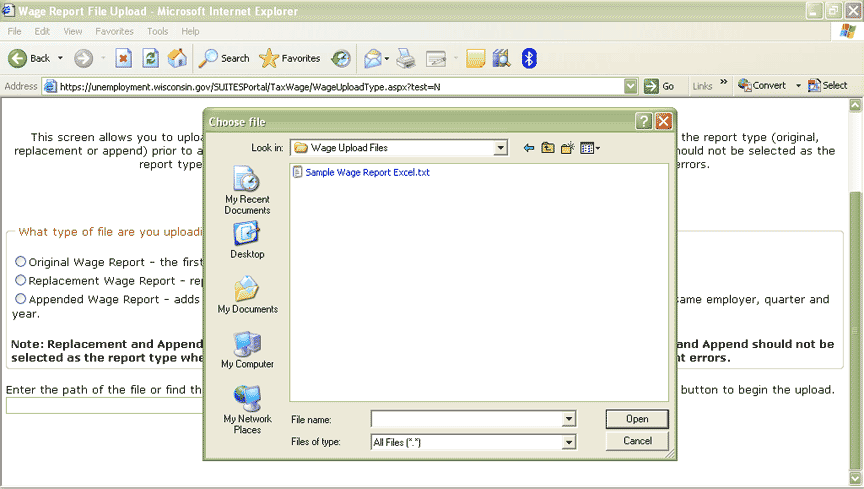
Task: Click the IE Stop loading icon
Action: (x=124, y=58)
